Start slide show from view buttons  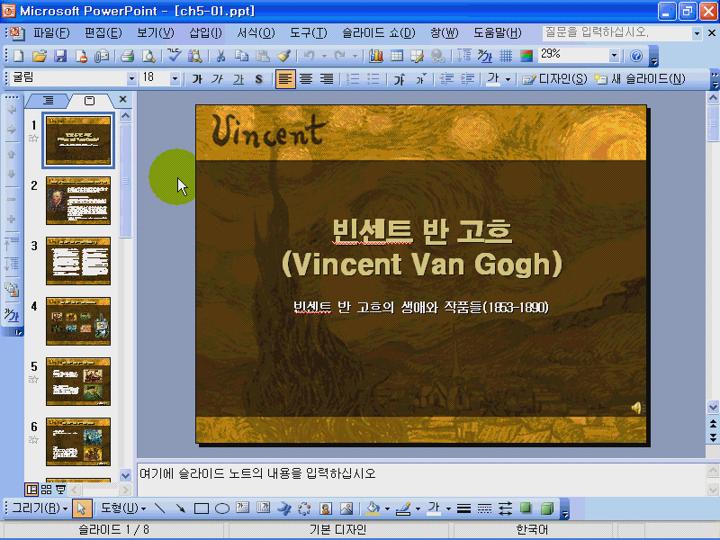click(x=61, y=489)
